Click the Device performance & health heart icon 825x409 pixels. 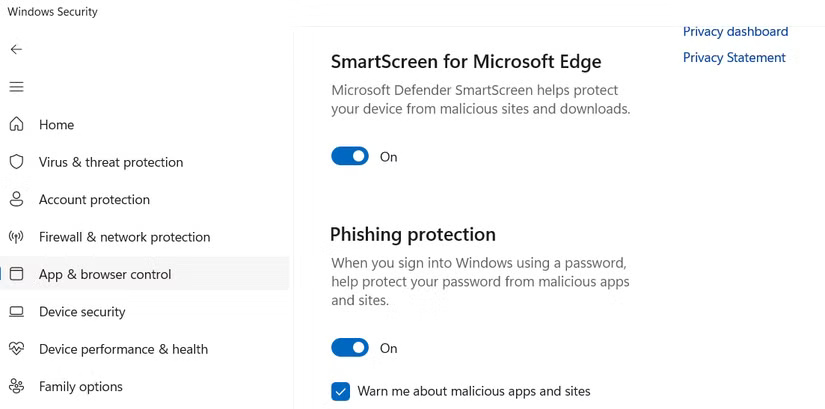tap(16, 349)
